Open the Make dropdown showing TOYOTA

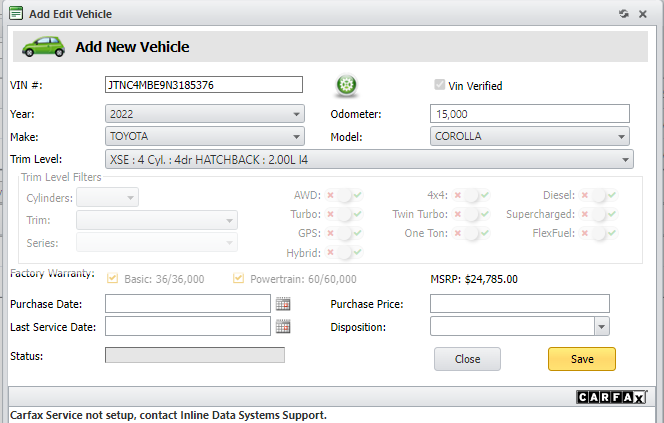(x=205, y=136)
